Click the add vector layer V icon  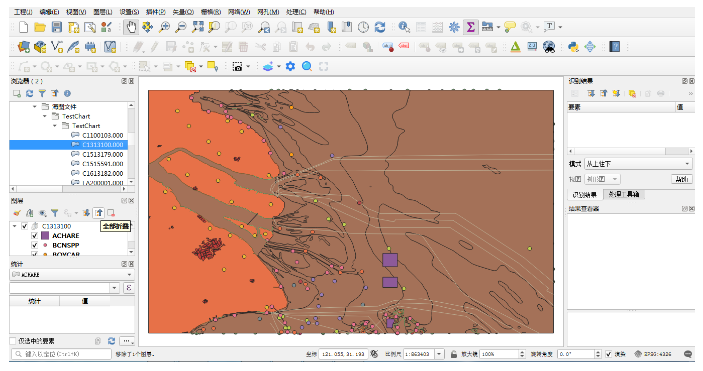click(x=57, y=47)
